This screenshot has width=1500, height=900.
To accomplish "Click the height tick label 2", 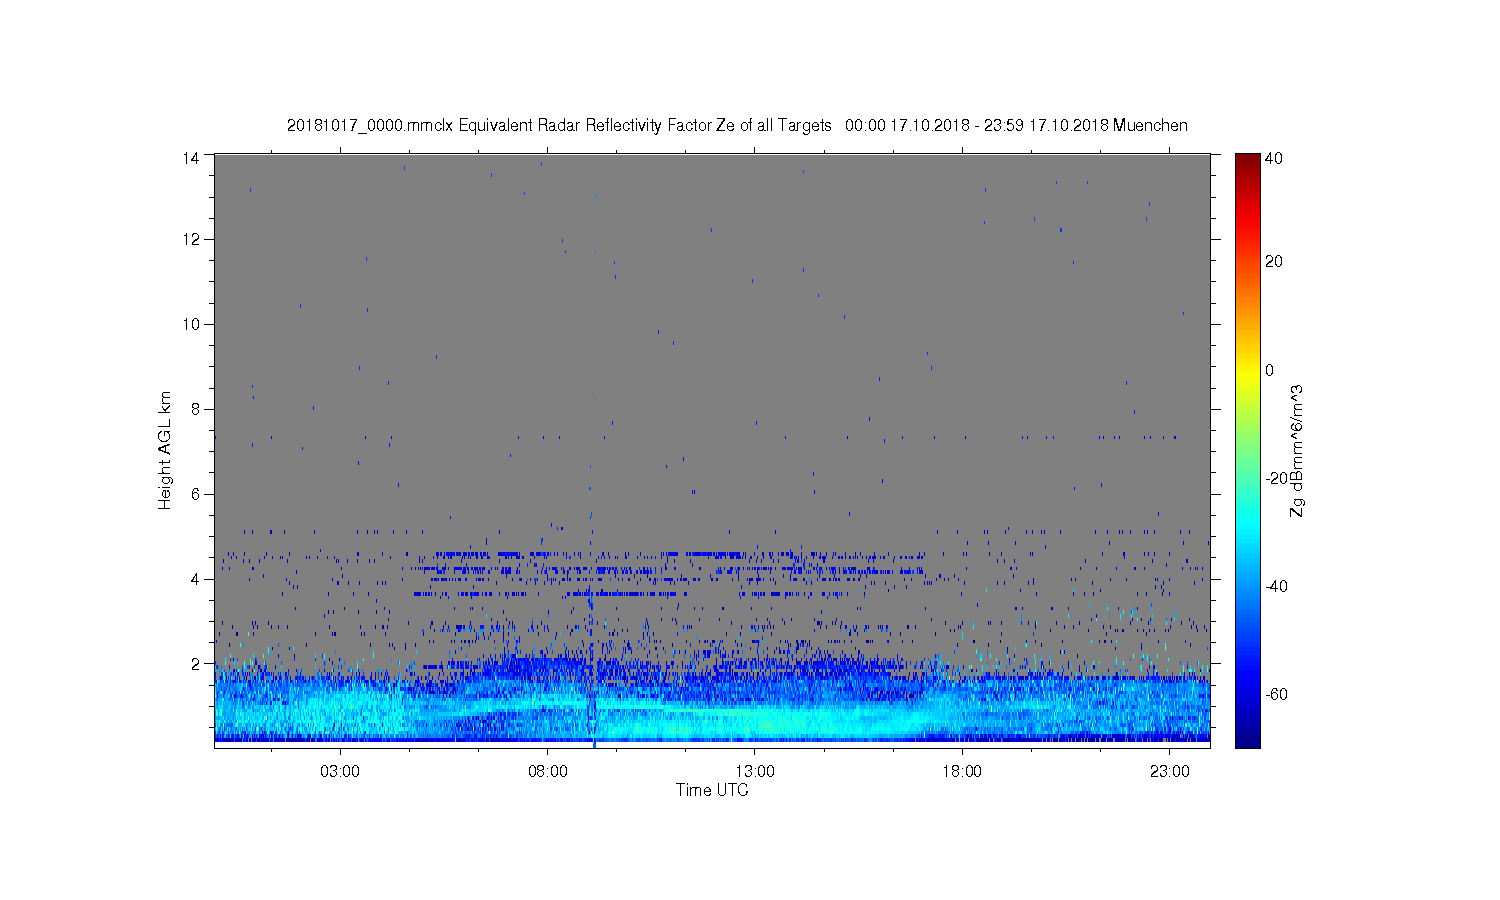I will point(196,664).
